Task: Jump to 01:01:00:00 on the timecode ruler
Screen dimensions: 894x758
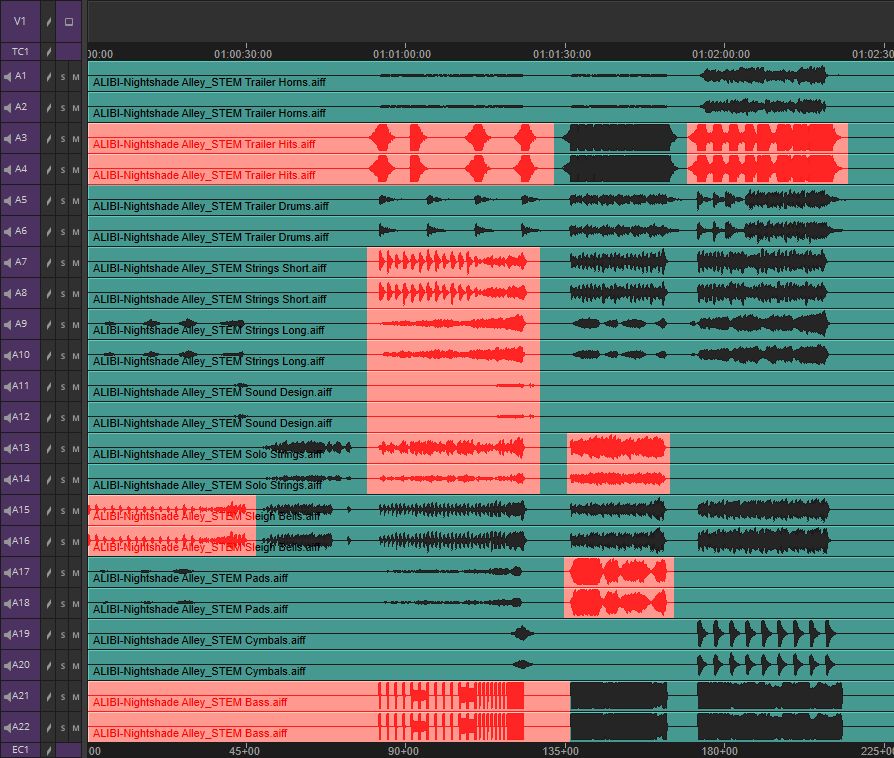Action: 403,54
